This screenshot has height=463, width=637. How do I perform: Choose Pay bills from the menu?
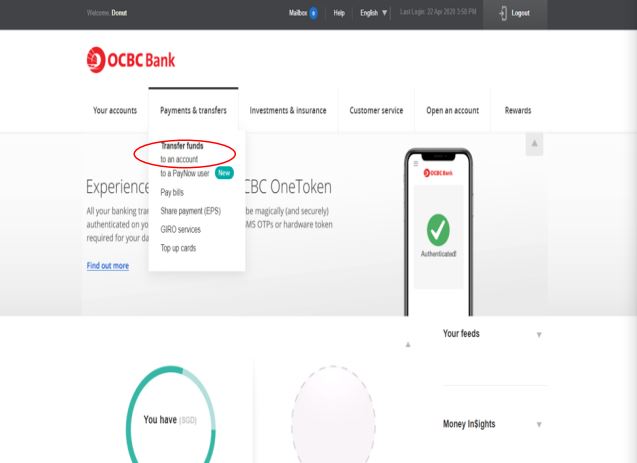coord(172,192)
